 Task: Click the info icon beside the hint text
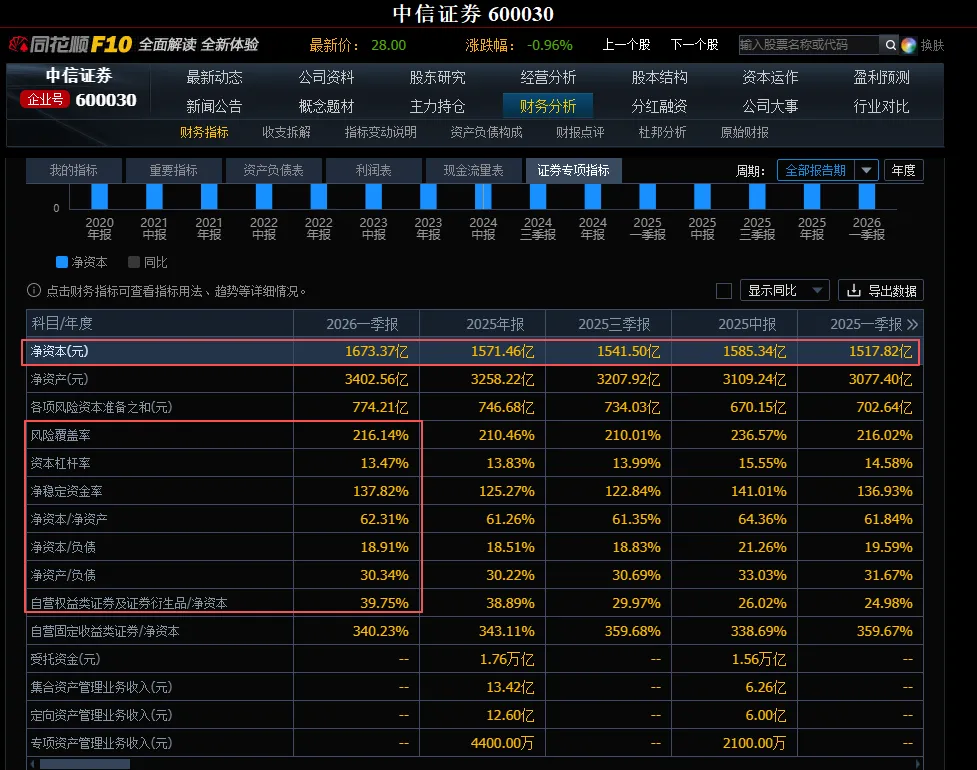34,290
